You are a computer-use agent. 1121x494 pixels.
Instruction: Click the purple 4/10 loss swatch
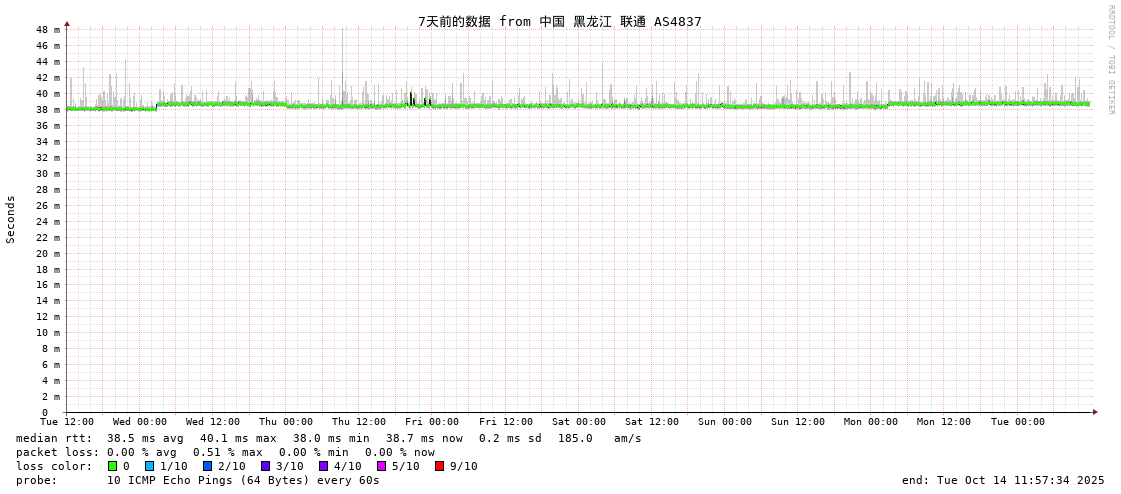click(323, 466)
